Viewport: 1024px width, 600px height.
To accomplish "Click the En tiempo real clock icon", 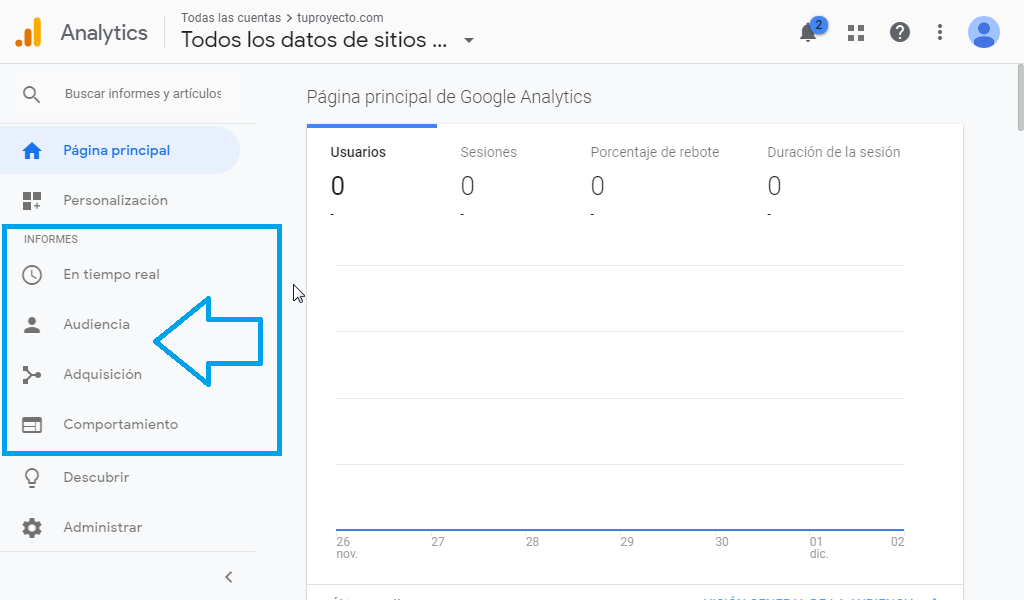I will pyautogui.click(x=32, y=274).
